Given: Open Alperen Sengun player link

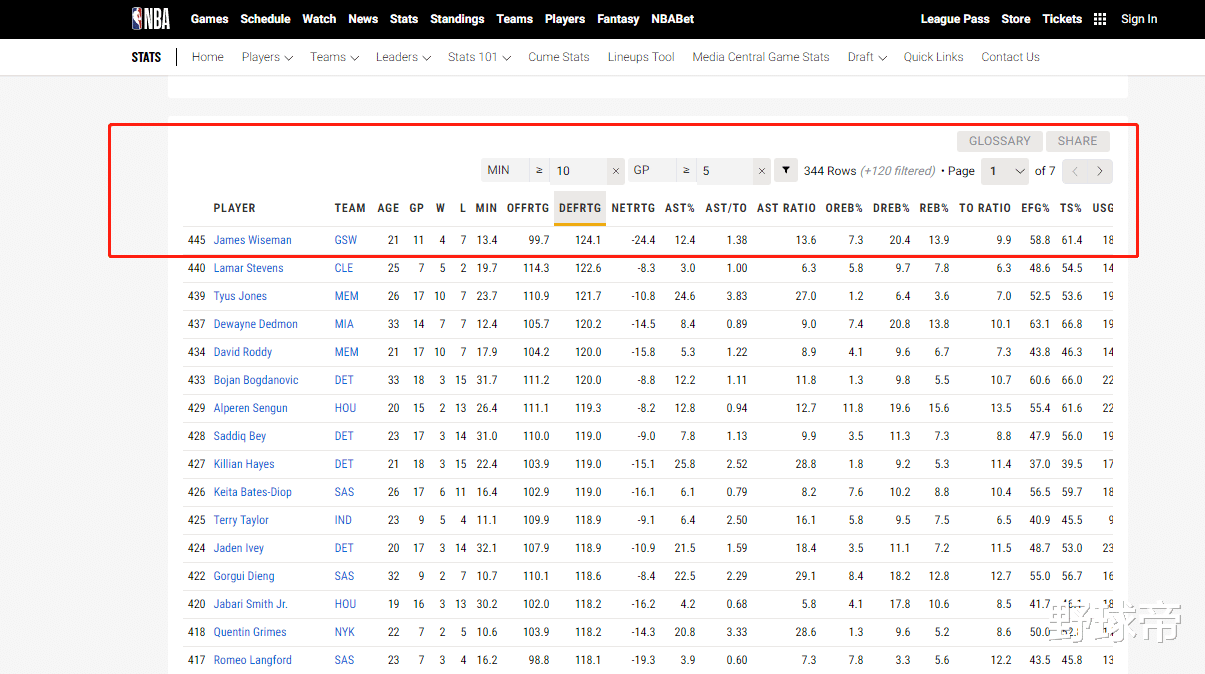Looking at the screenshot, I should [x=251, y=408].
